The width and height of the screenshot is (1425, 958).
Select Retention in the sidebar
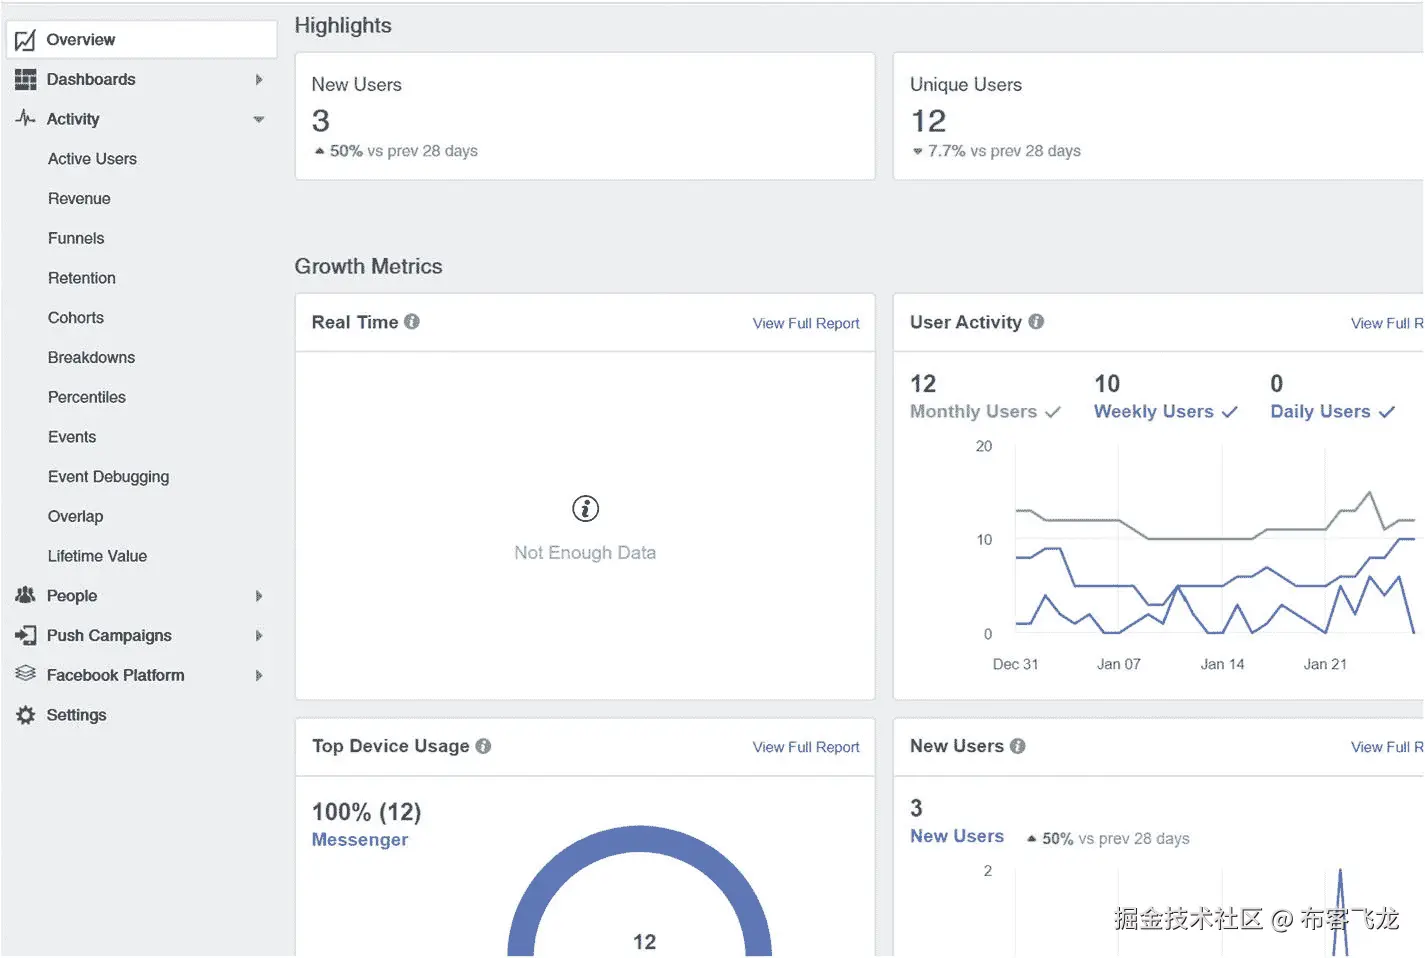point(82,278)
